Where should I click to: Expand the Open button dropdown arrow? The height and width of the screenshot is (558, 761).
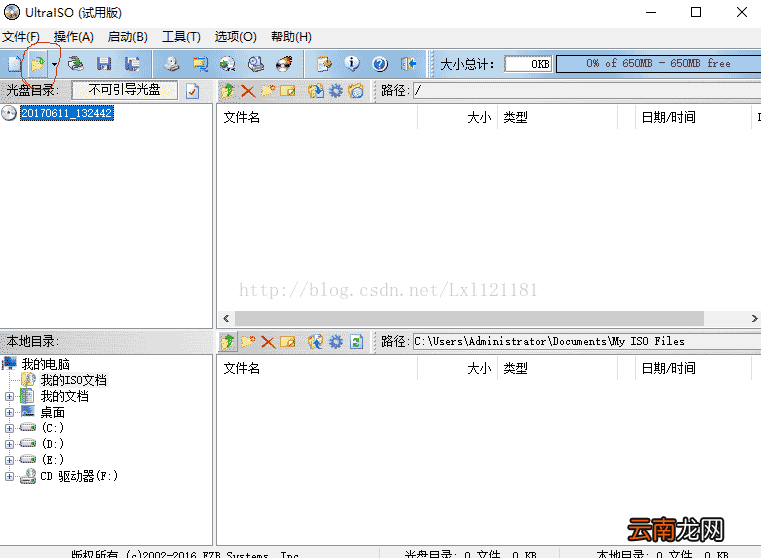coord(54,64)
